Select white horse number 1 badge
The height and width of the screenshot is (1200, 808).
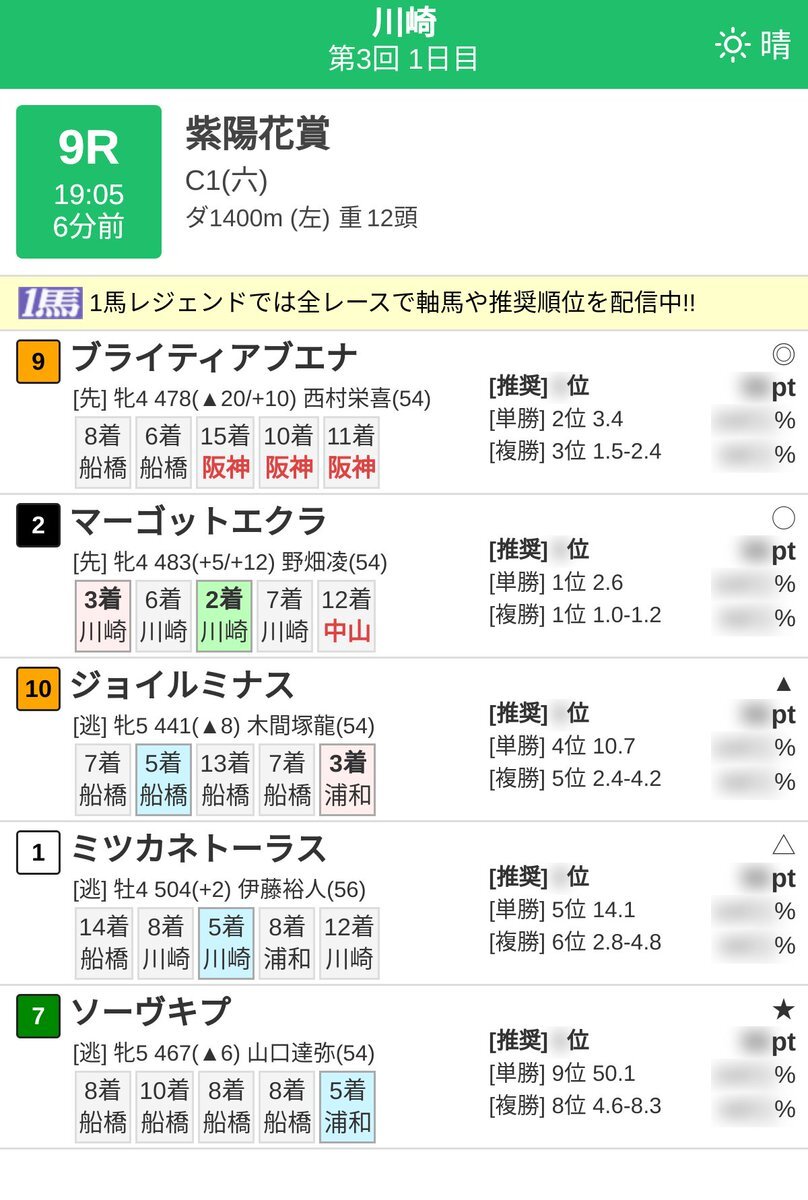[x=39, y=853]
